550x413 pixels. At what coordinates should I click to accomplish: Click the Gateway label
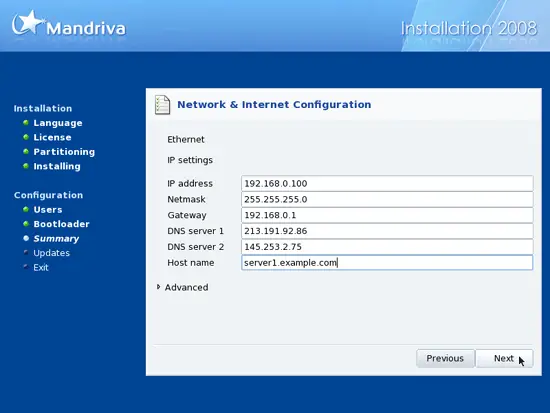pyautogui.click(x=187, y=215)
